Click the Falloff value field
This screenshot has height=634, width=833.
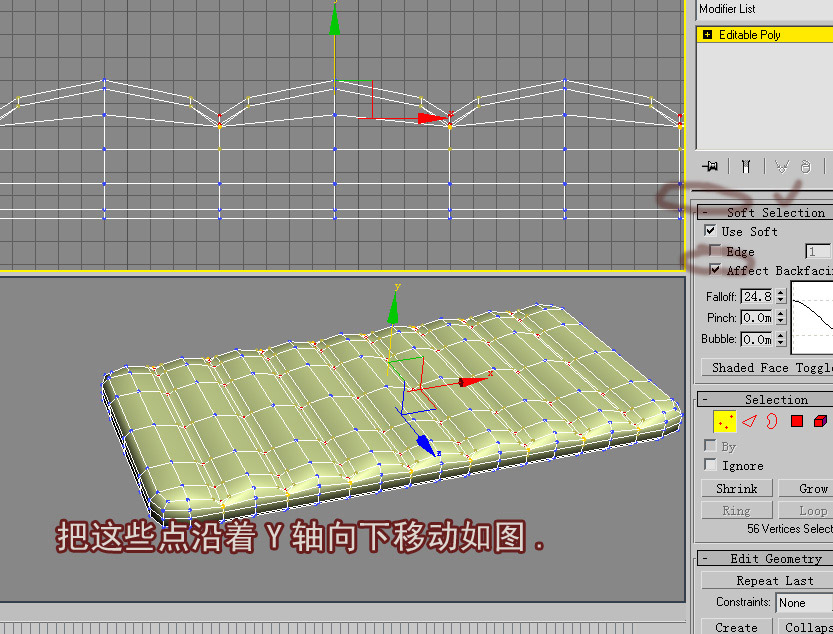pos(756,297)
